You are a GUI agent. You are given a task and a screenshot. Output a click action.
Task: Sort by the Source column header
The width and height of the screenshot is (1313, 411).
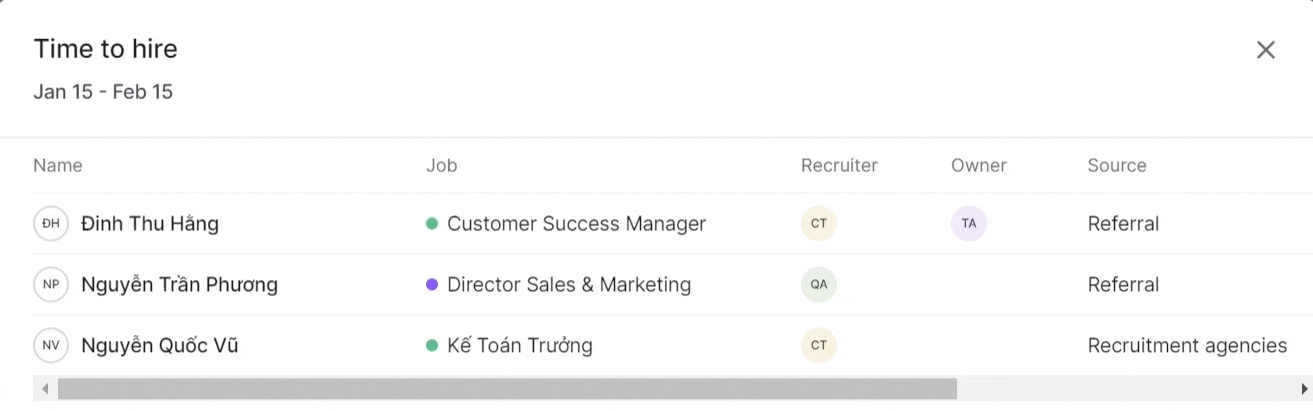point(1117,166)
